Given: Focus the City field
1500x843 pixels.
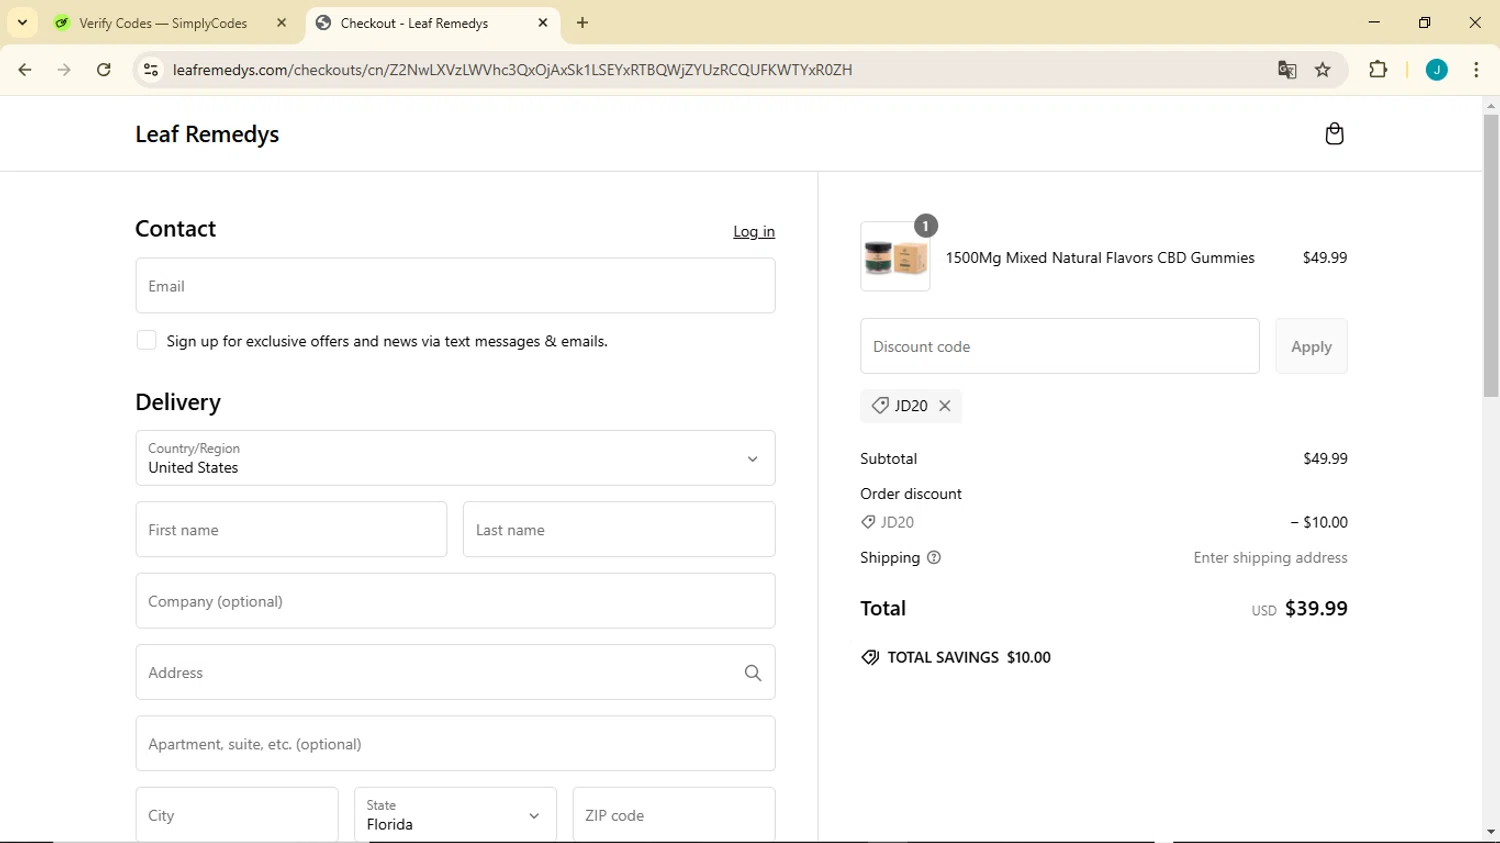Looking at the screenshot, I should (237, 815).
